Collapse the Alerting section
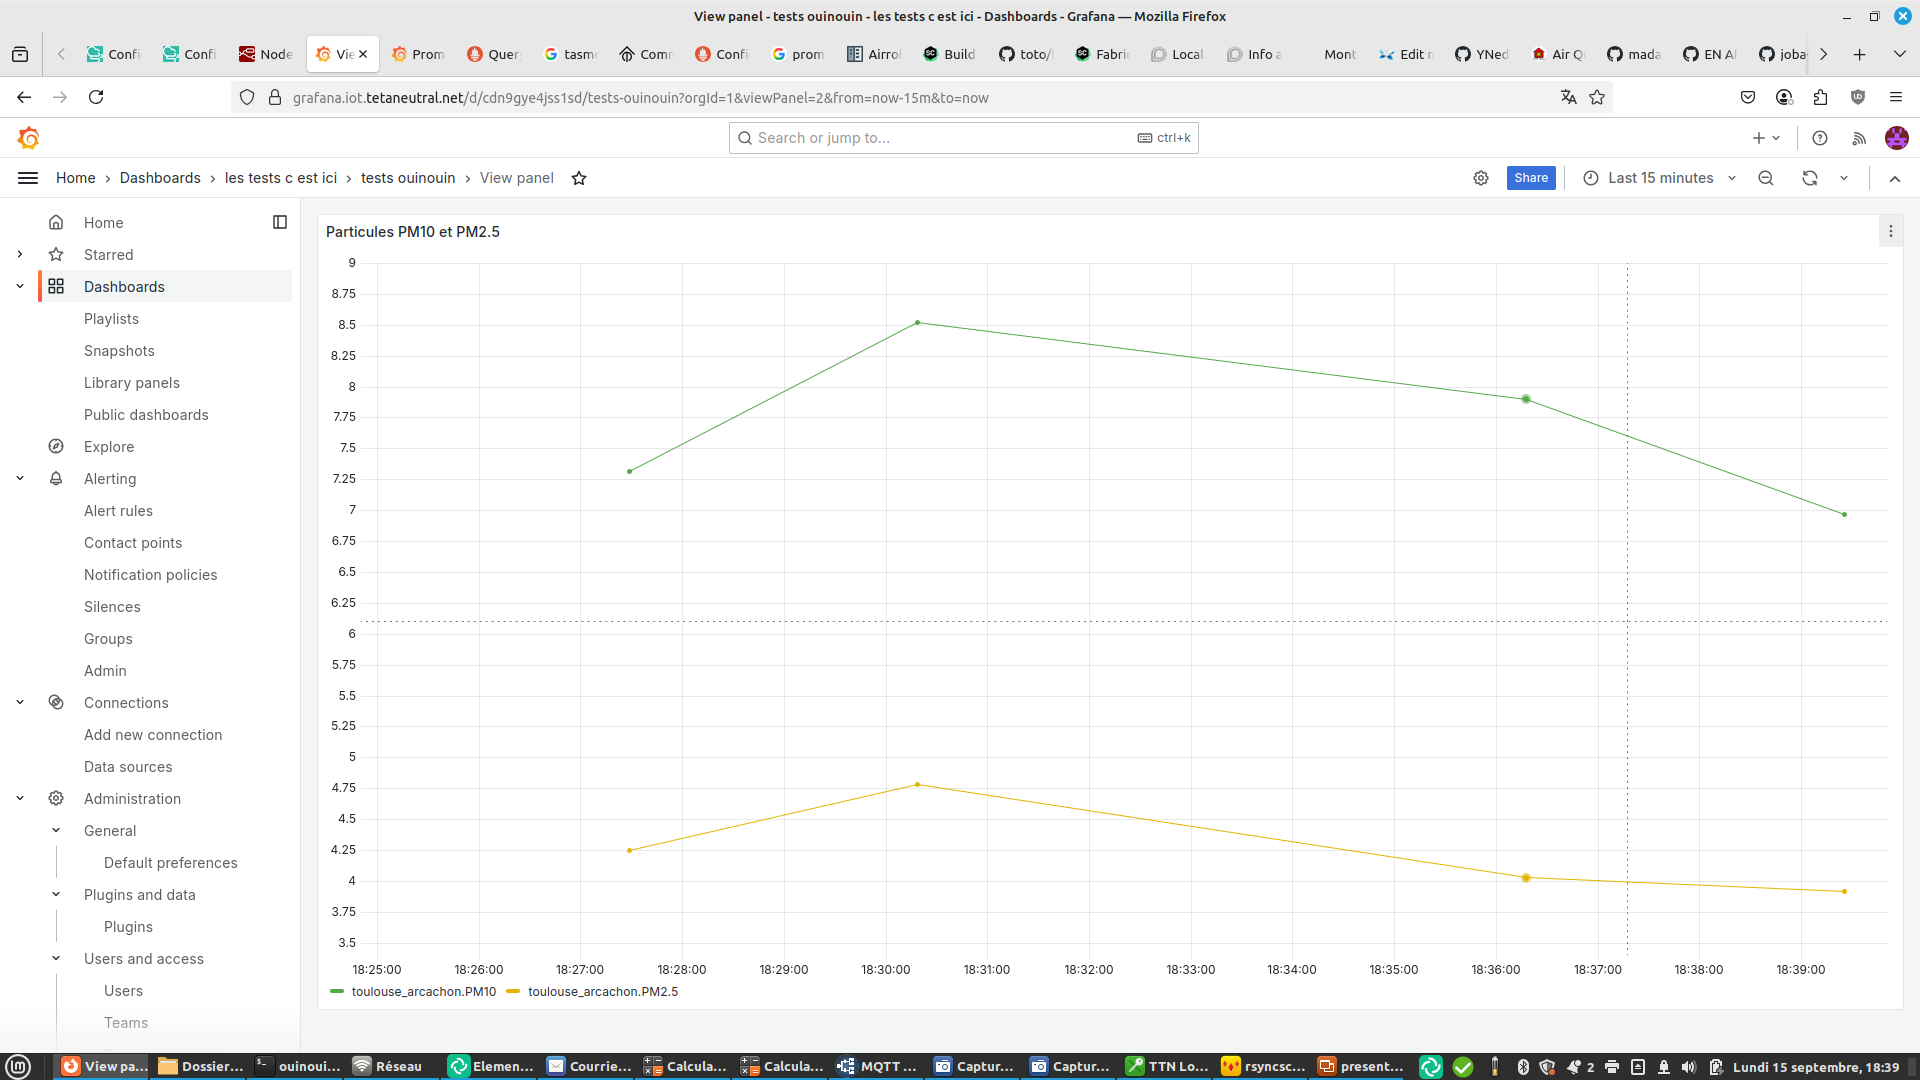1920x1080 pixels. (20, 479)
